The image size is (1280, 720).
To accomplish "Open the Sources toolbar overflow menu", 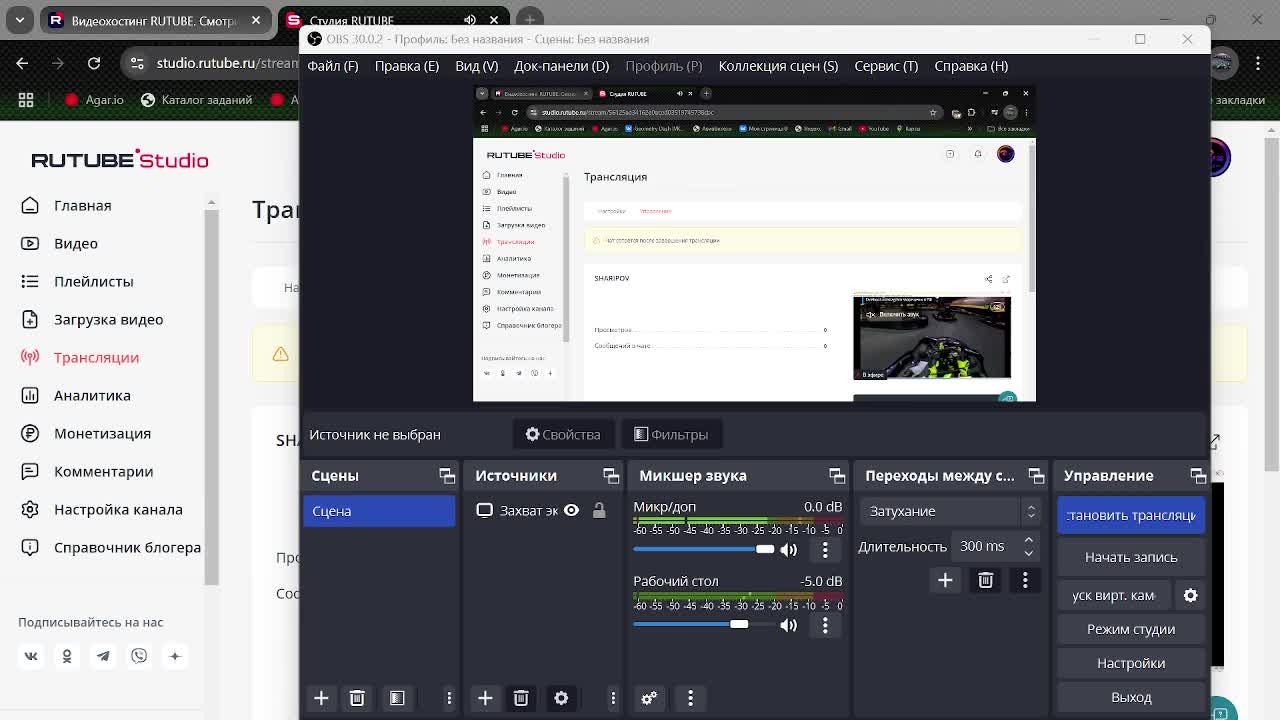I will [613, 698].
